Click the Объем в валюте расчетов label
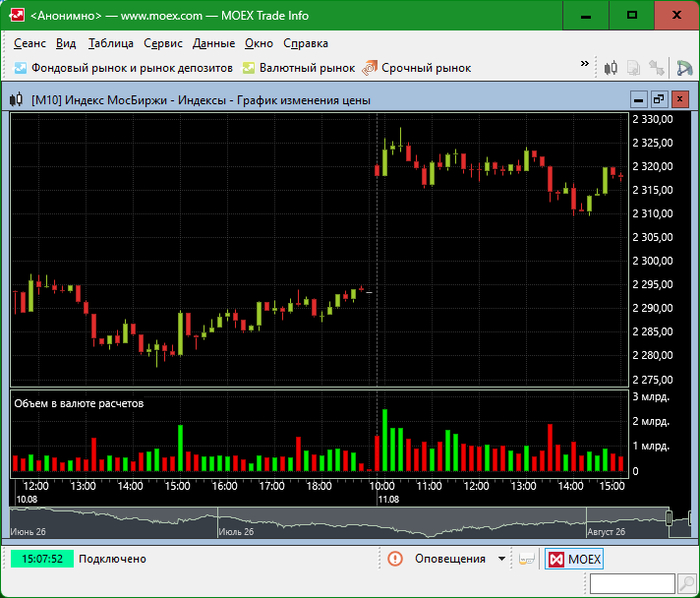The width and height of the screenshot is (700, 598). [79, 403]
